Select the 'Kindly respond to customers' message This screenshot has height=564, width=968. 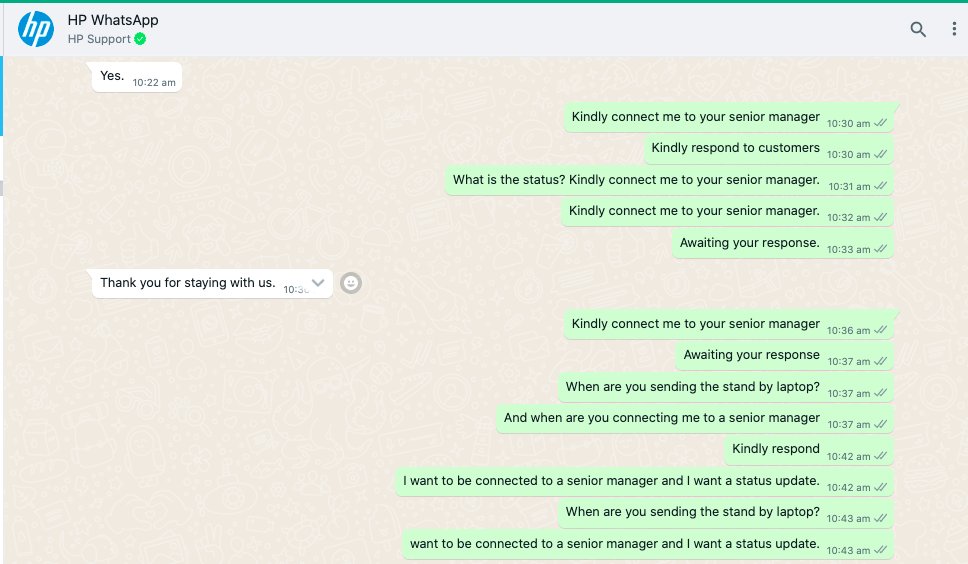769,149
